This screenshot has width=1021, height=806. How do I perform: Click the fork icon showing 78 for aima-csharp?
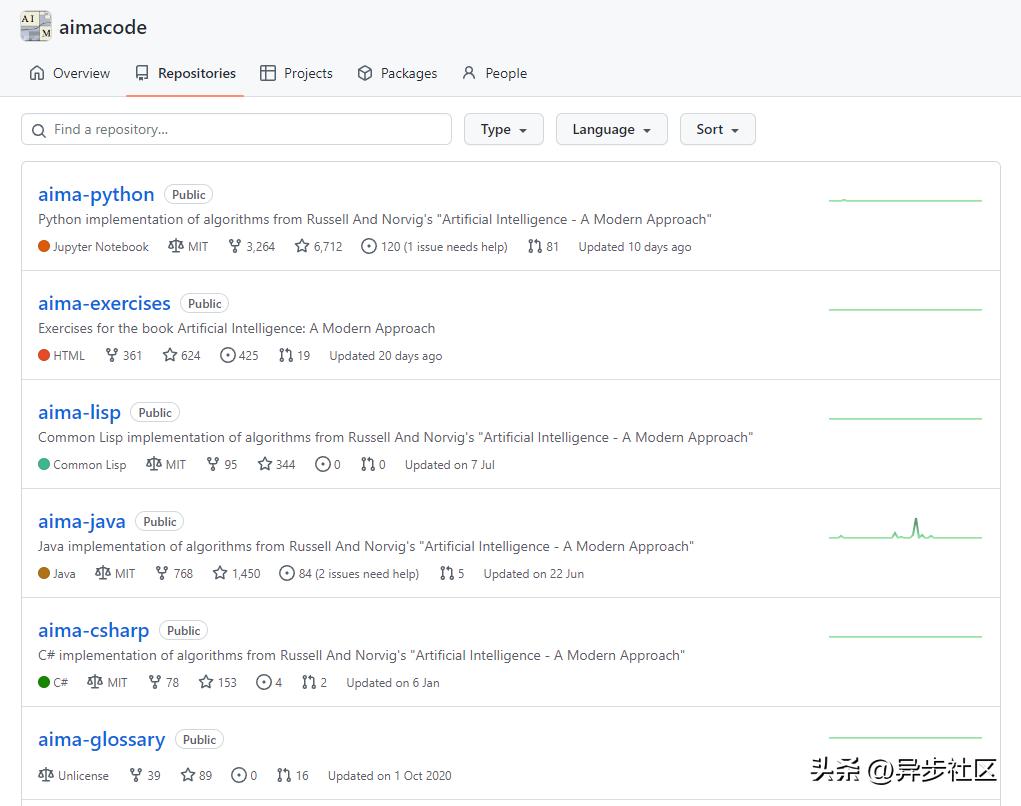coord(155,682)
